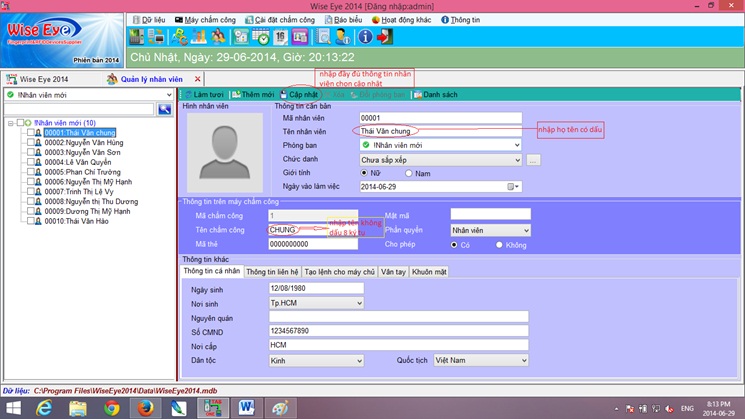The height and width of the screenshot is (419, 745).
Task: Open File Explorer from taskbar
Action: [78, 408]
